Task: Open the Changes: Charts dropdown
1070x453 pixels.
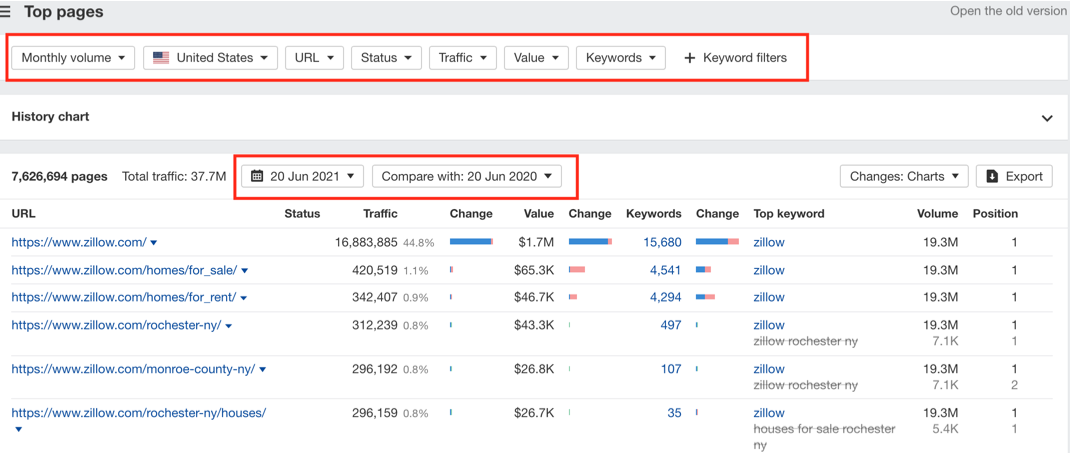Action: [904, 176]
